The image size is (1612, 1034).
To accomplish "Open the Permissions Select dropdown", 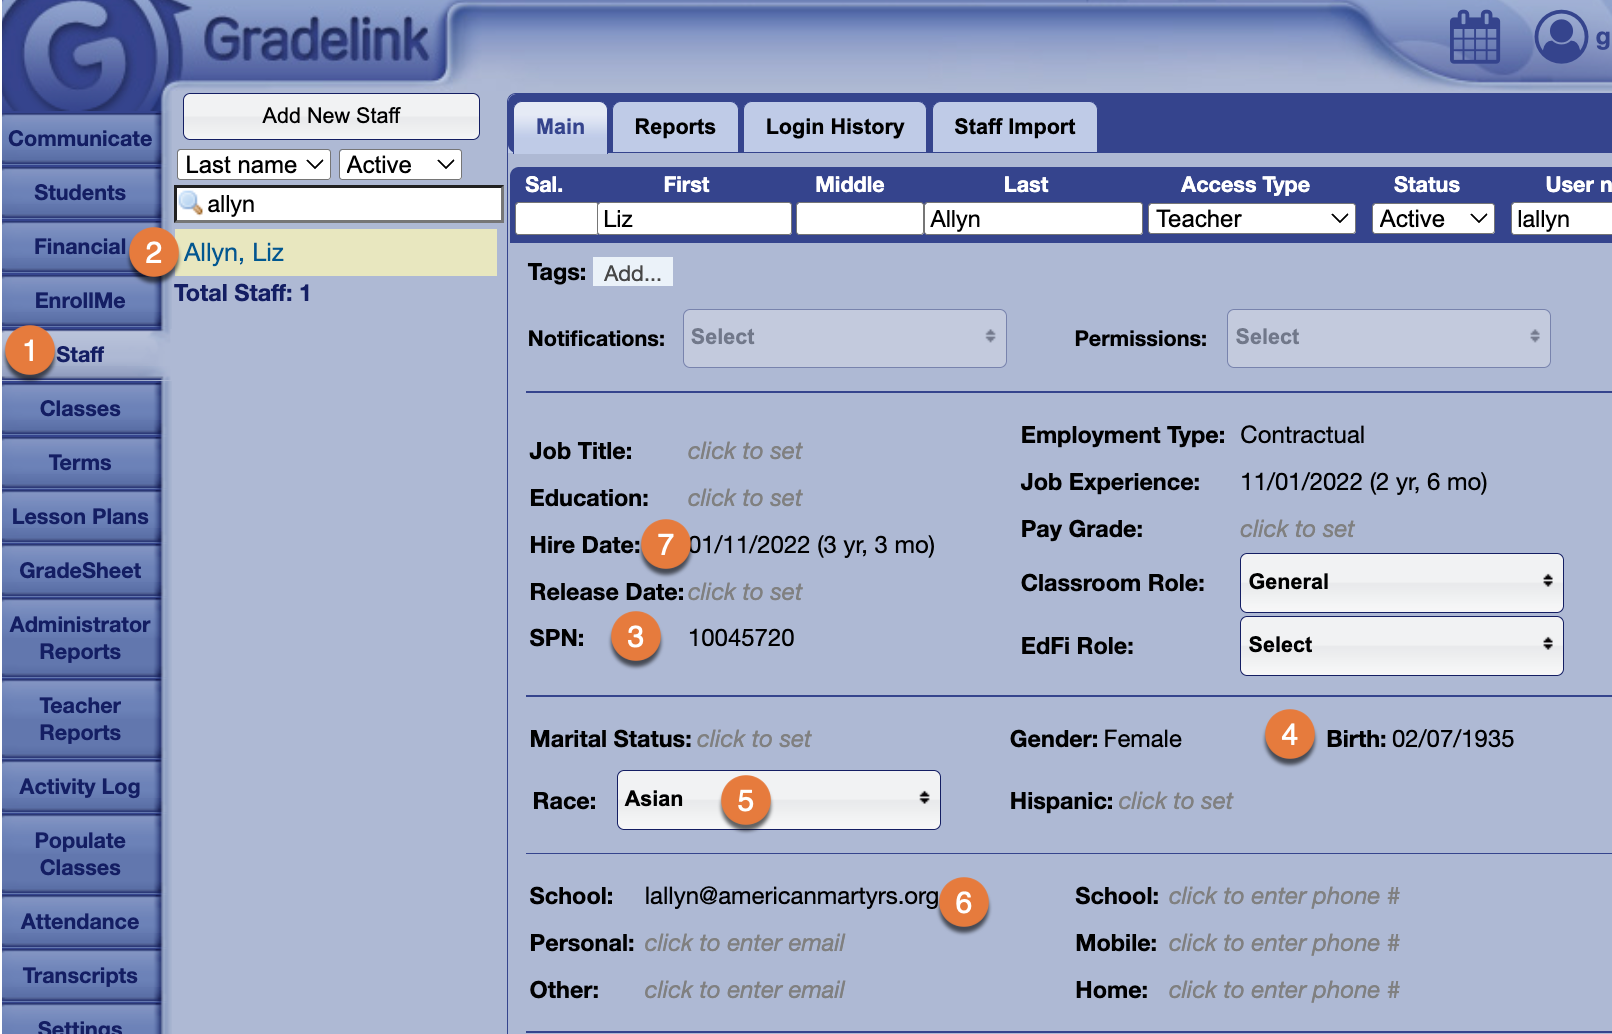I will [x=1388, y=338].
